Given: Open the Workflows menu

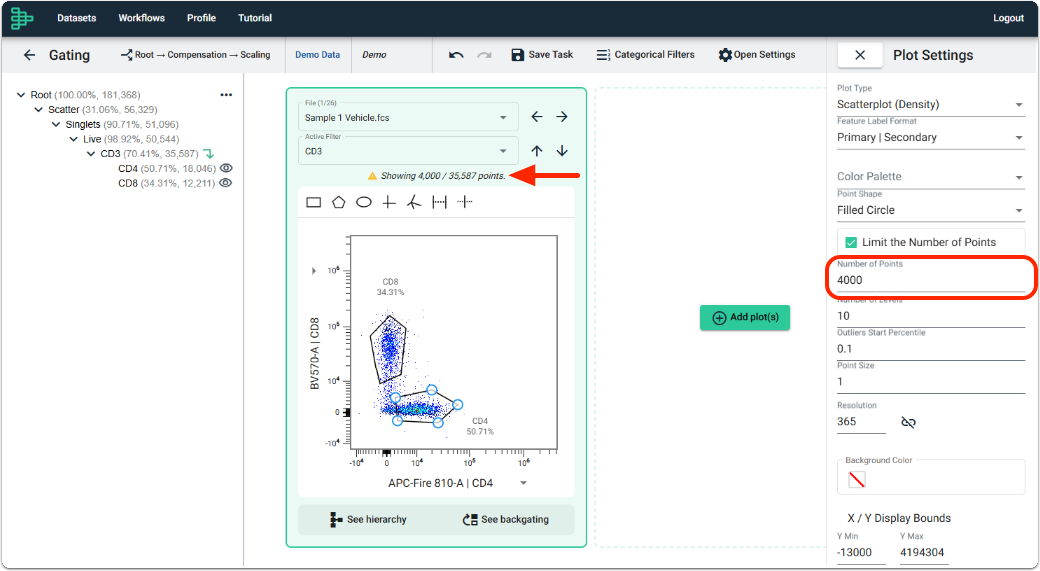Looking at the screenshot, I should click(x=141, y=18).
